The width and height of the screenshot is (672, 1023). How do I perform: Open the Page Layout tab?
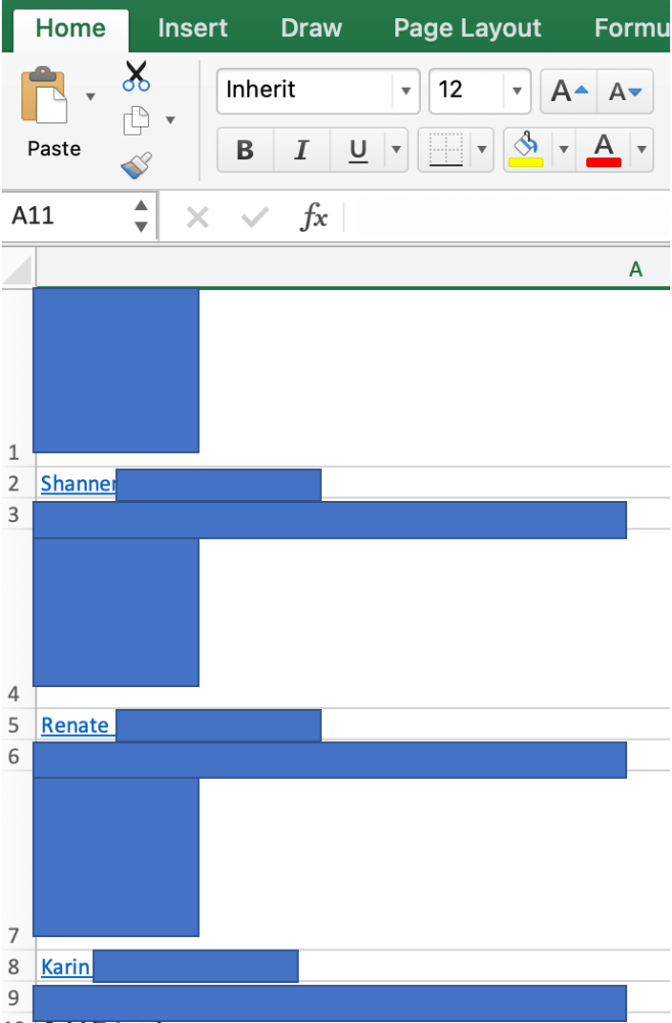(x=467, y=28)
